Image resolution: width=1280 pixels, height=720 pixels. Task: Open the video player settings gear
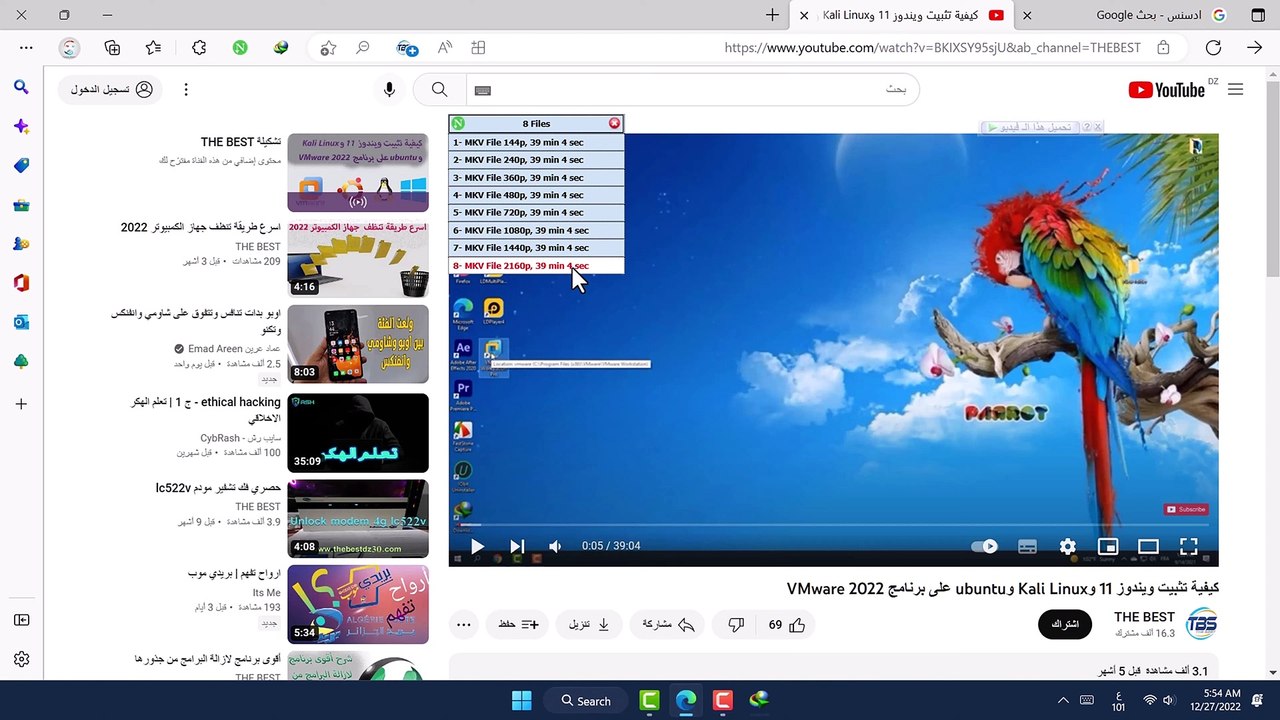[x=1067, y=546]
